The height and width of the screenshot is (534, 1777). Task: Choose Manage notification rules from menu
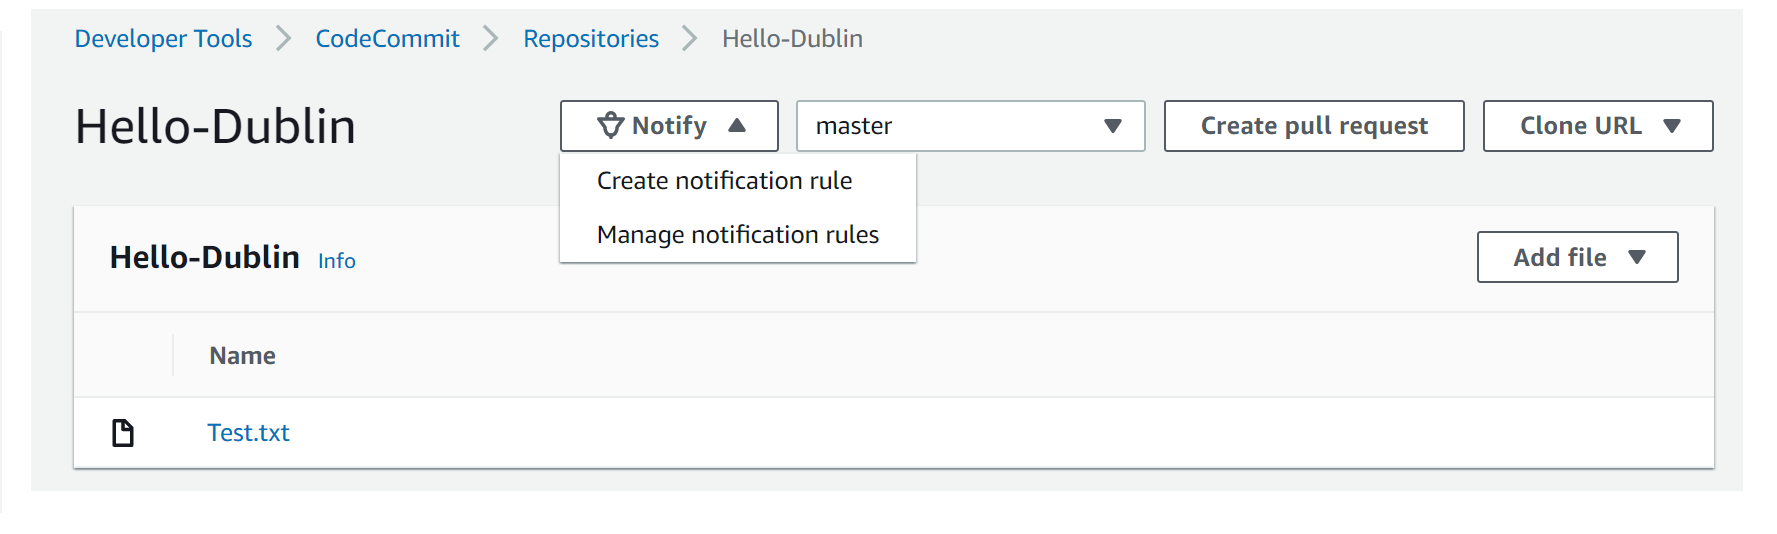(737, 235)
